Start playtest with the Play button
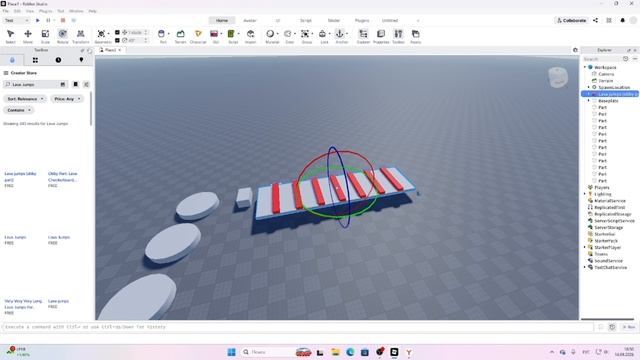This screenshot has width=640, height=360. [38, 20]
